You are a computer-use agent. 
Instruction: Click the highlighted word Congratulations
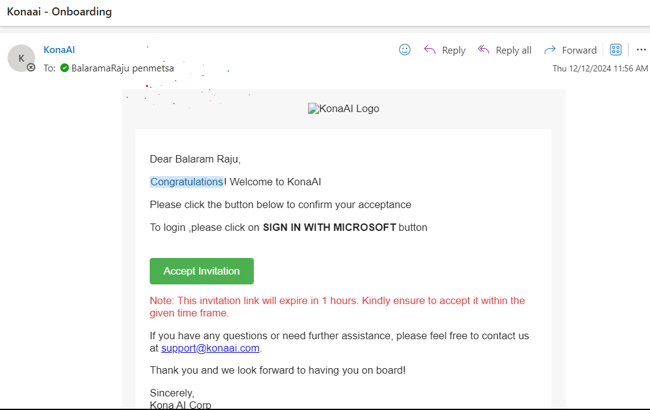click(187, 182)
